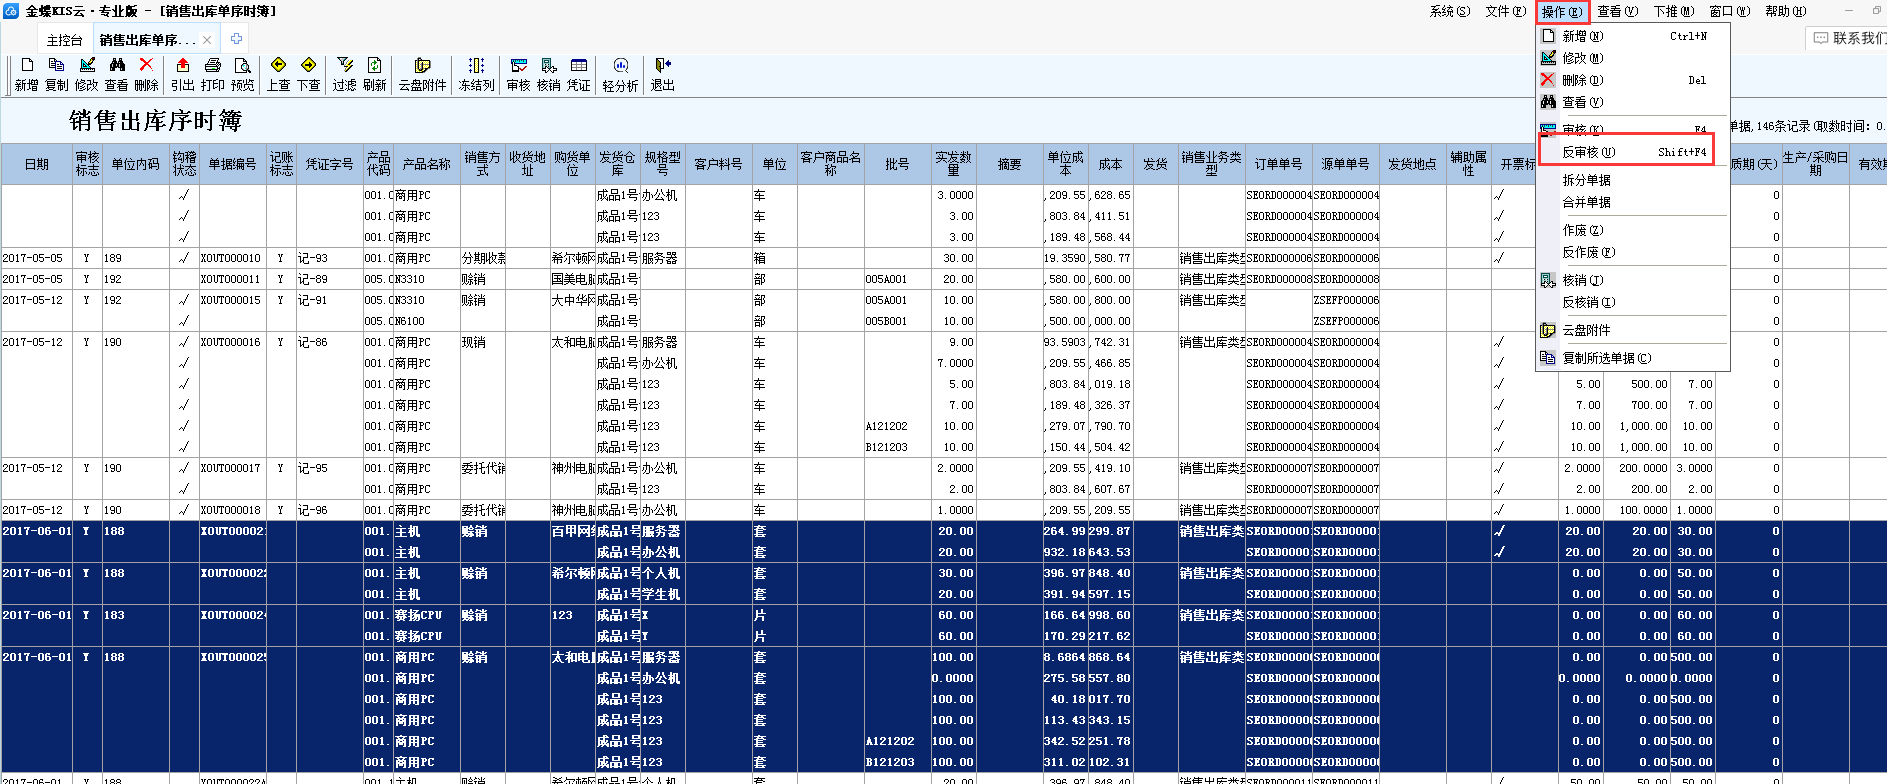Click the 复制 (Copy) toolbar icon
This screenshot has width=1887, height=784.
[x=56, y=74]
